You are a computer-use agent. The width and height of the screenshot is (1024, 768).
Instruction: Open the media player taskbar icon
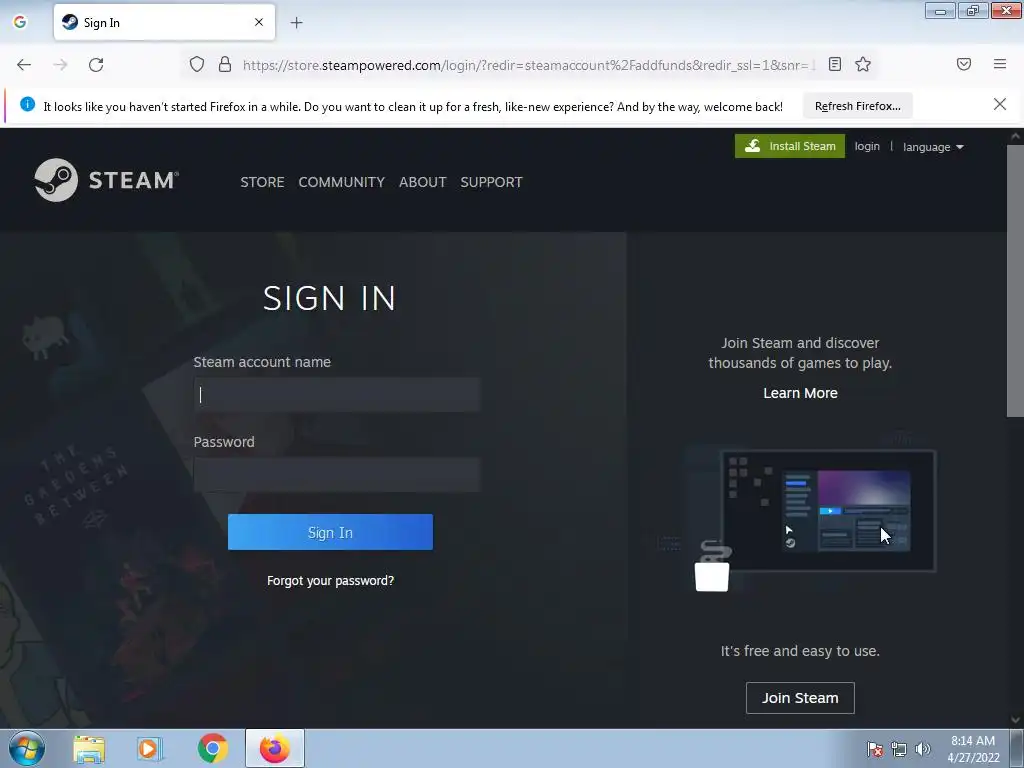pos(150,749)
